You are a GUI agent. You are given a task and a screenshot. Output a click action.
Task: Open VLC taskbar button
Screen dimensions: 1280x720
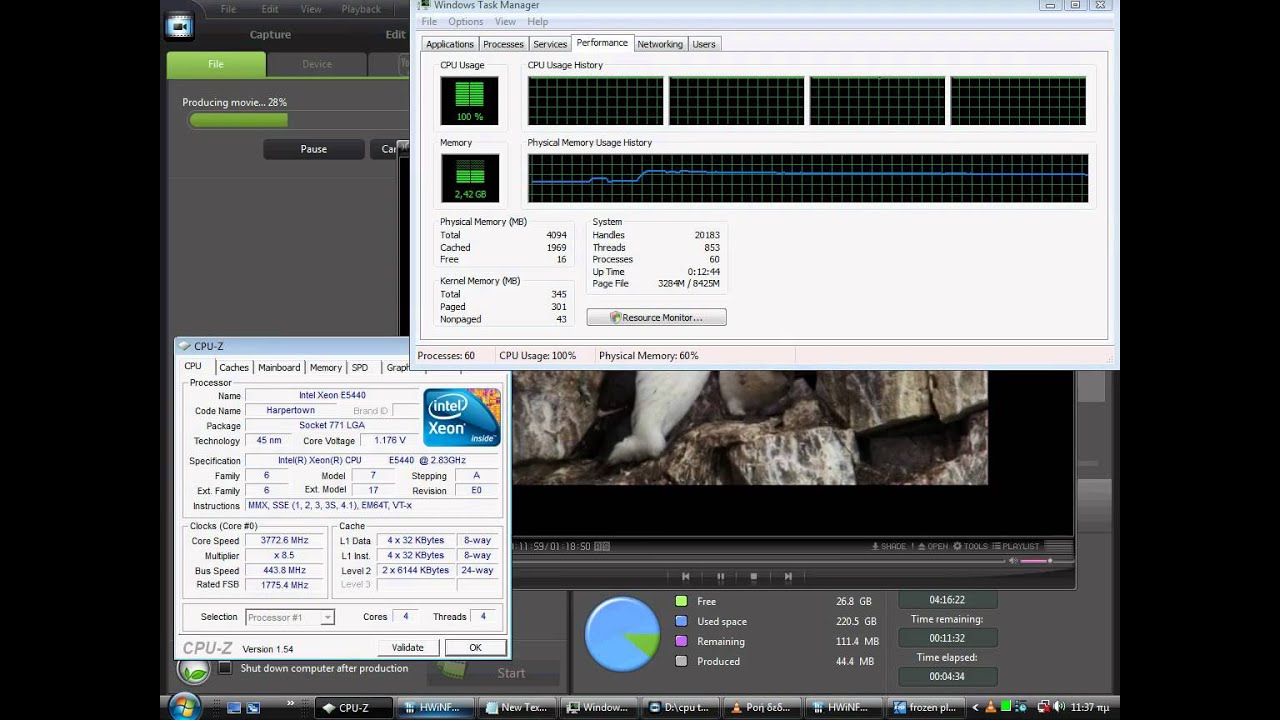(x=760, y=707)
